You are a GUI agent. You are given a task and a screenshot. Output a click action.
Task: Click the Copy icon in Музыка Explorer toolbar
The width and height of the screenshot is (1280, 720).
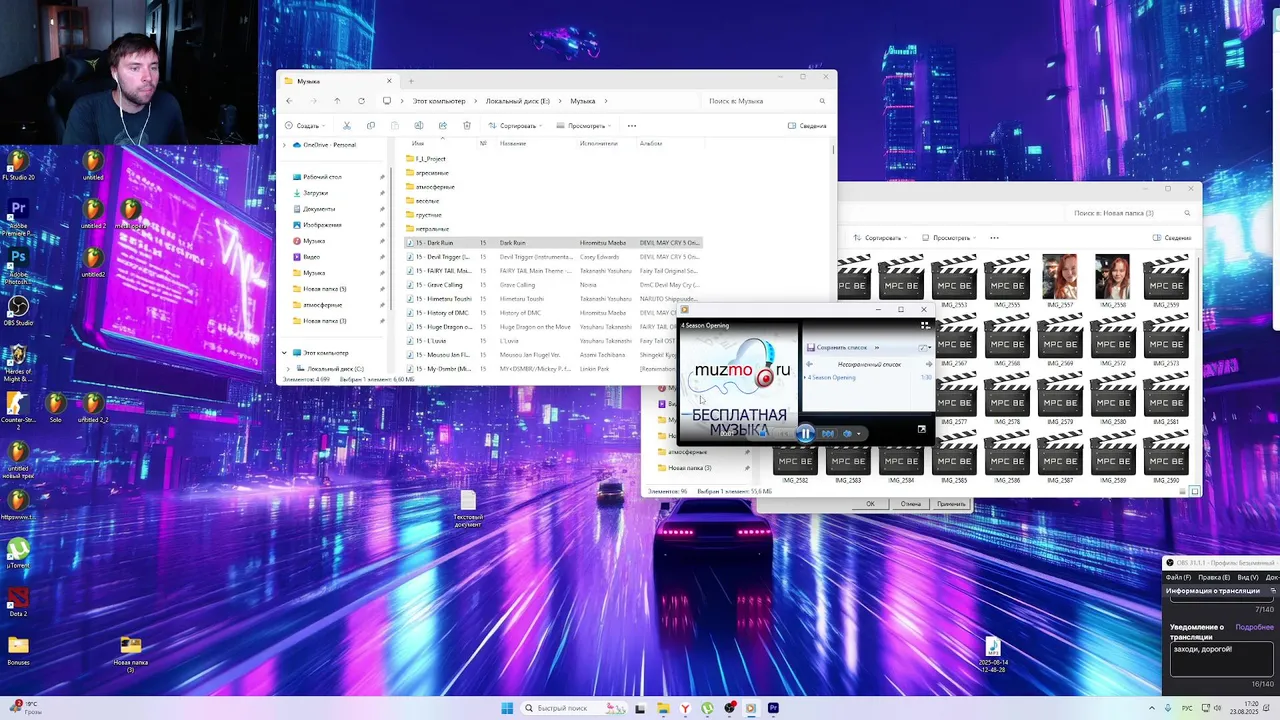(371, 126)
